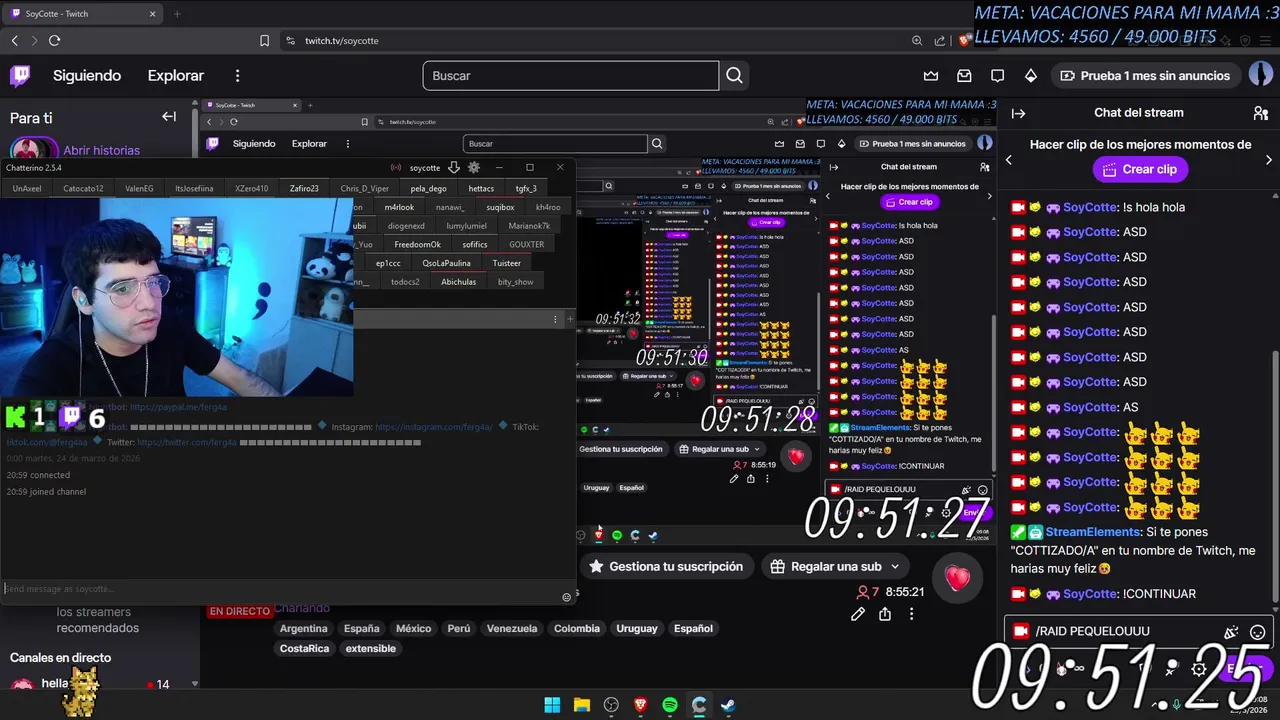Image resolution: width=1280 pixels, height=720 pixels.
Task: Collapse the Para ti sidebar
Action: 169,117
